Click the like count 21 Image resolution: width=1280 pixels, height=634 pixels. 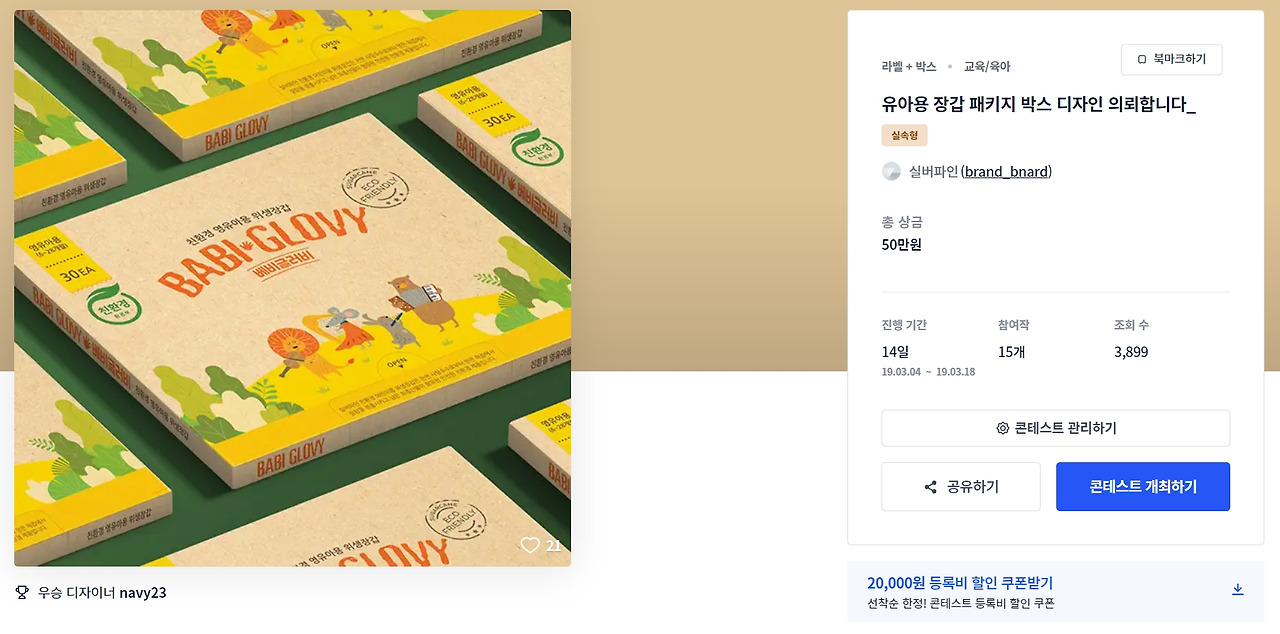tap(553, 546)
